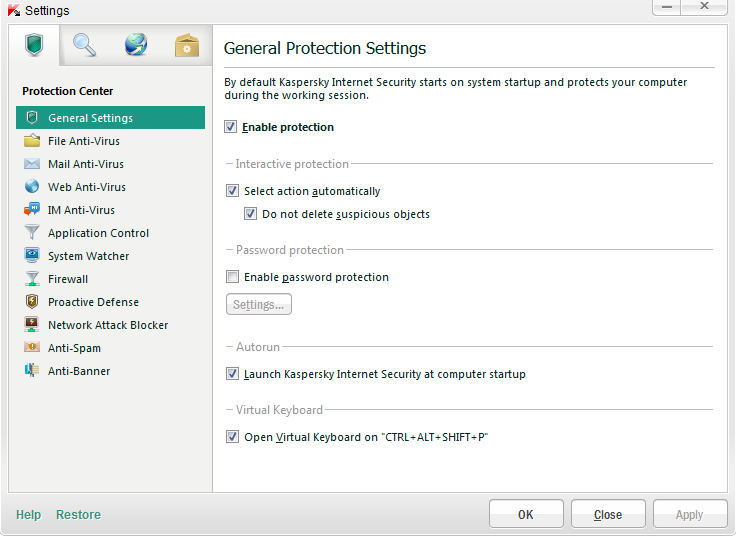Click the OK button
The height and width of the screenshot is (536, 736).
click(526, 514)
